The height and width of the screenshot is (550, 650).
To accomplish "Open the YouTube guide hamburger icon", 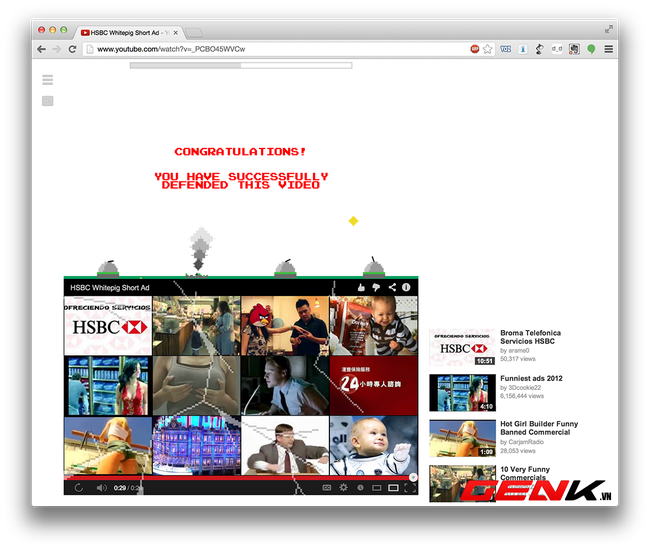I will click(x=48, y=80).
